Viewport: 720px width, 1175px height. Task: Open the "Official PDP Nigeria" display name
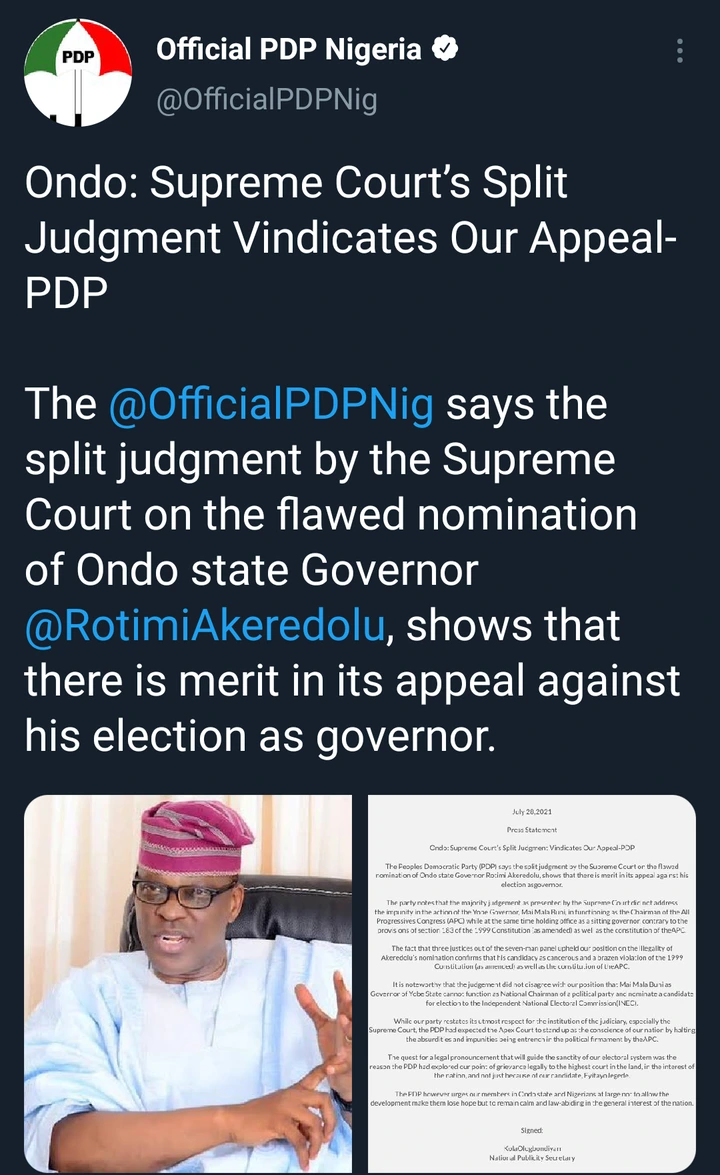[x=288, y=50]
